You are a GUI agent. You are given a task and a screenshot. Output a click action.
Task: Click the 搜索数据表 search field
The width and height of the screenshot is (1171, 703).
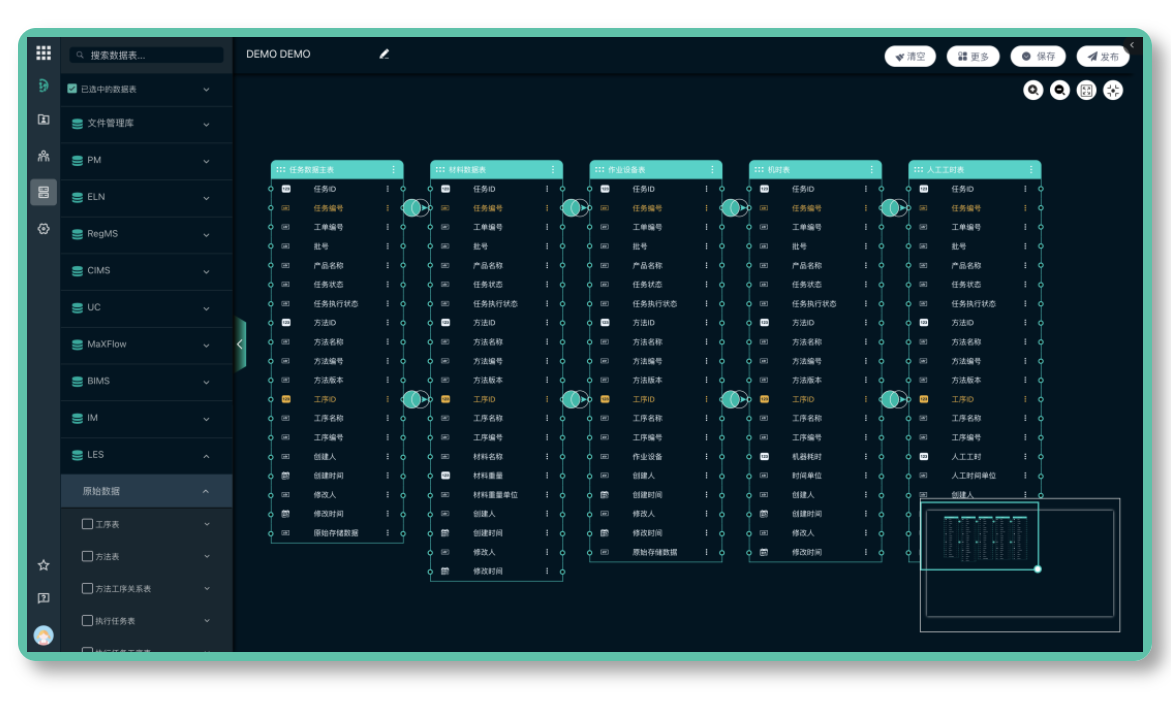(x=150, y=55)
